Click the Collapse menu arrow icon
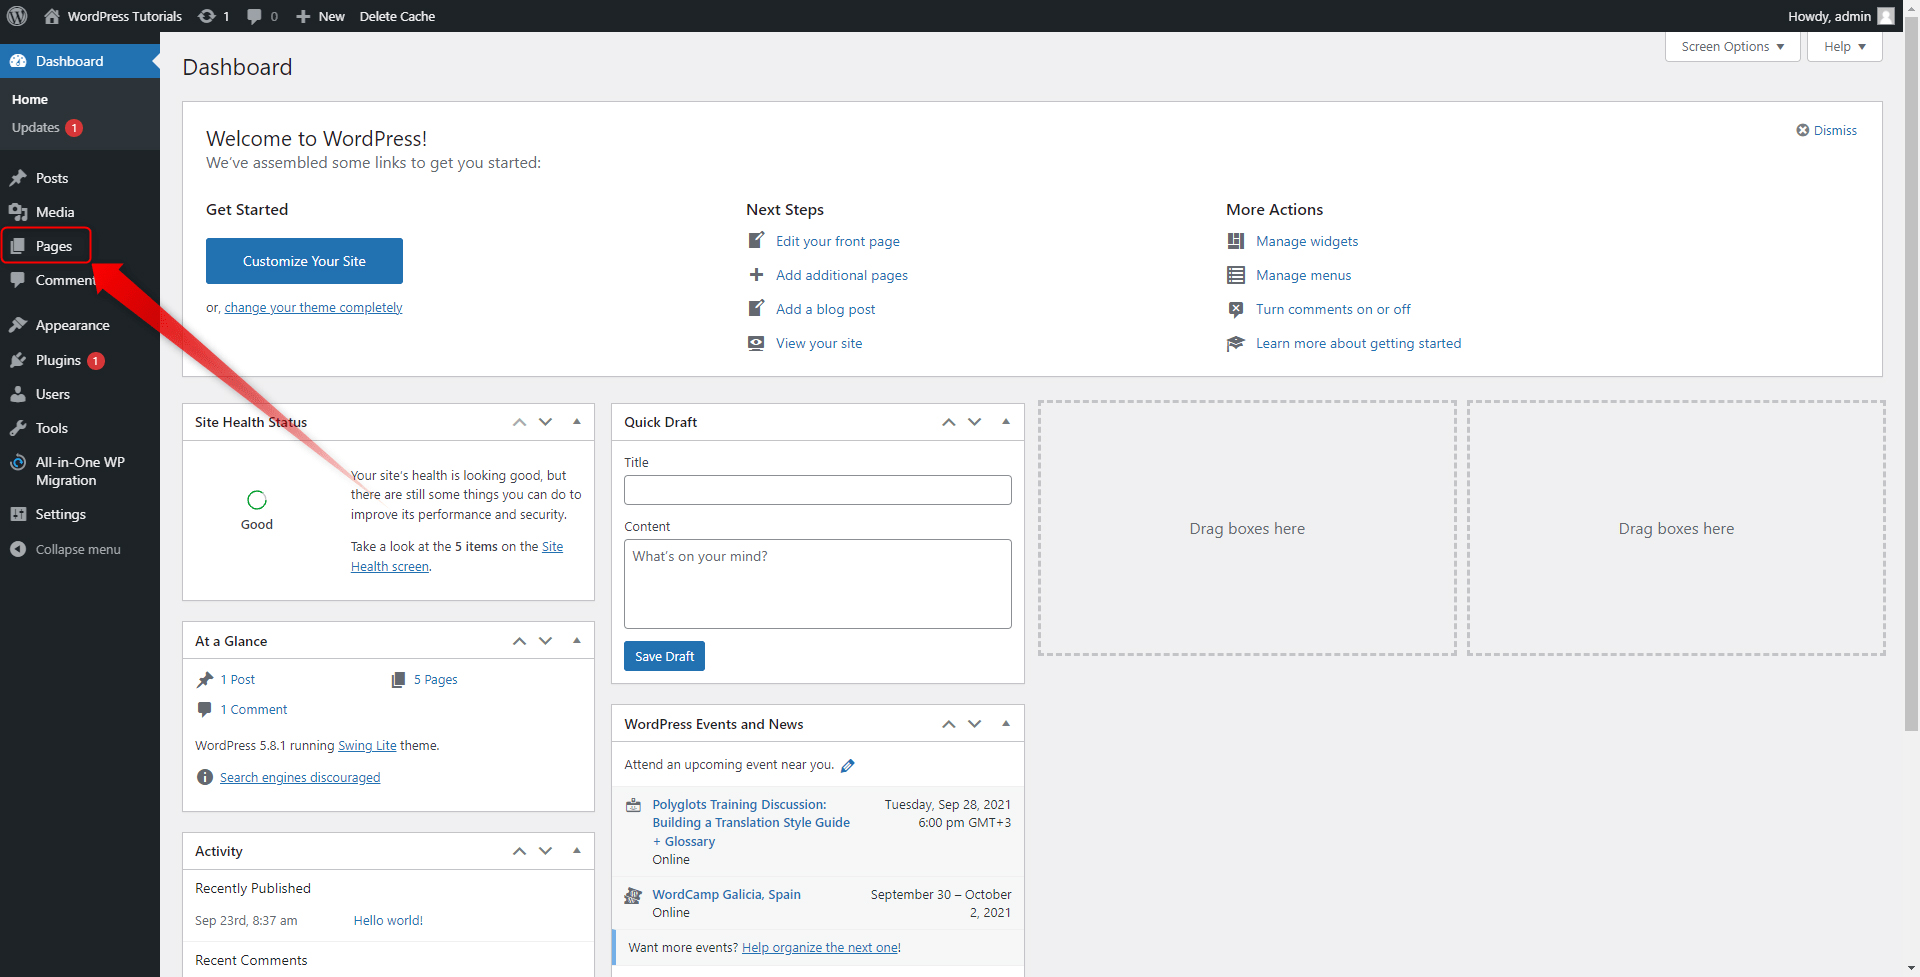Screen dimensions: 1920x977 click(18, 549)
